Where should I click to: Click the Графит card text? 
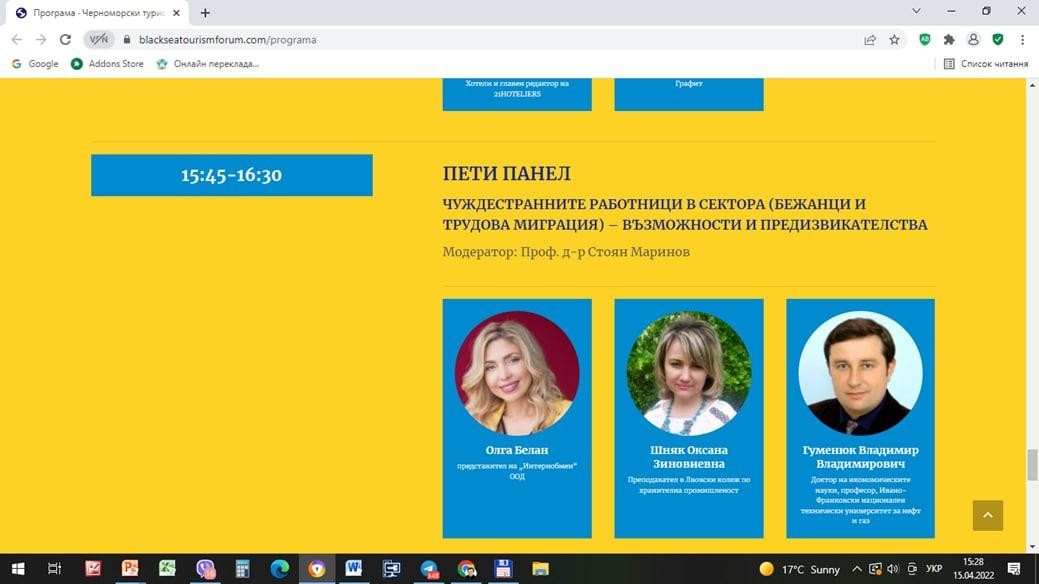pyautogui.click(x=688, y=84)
